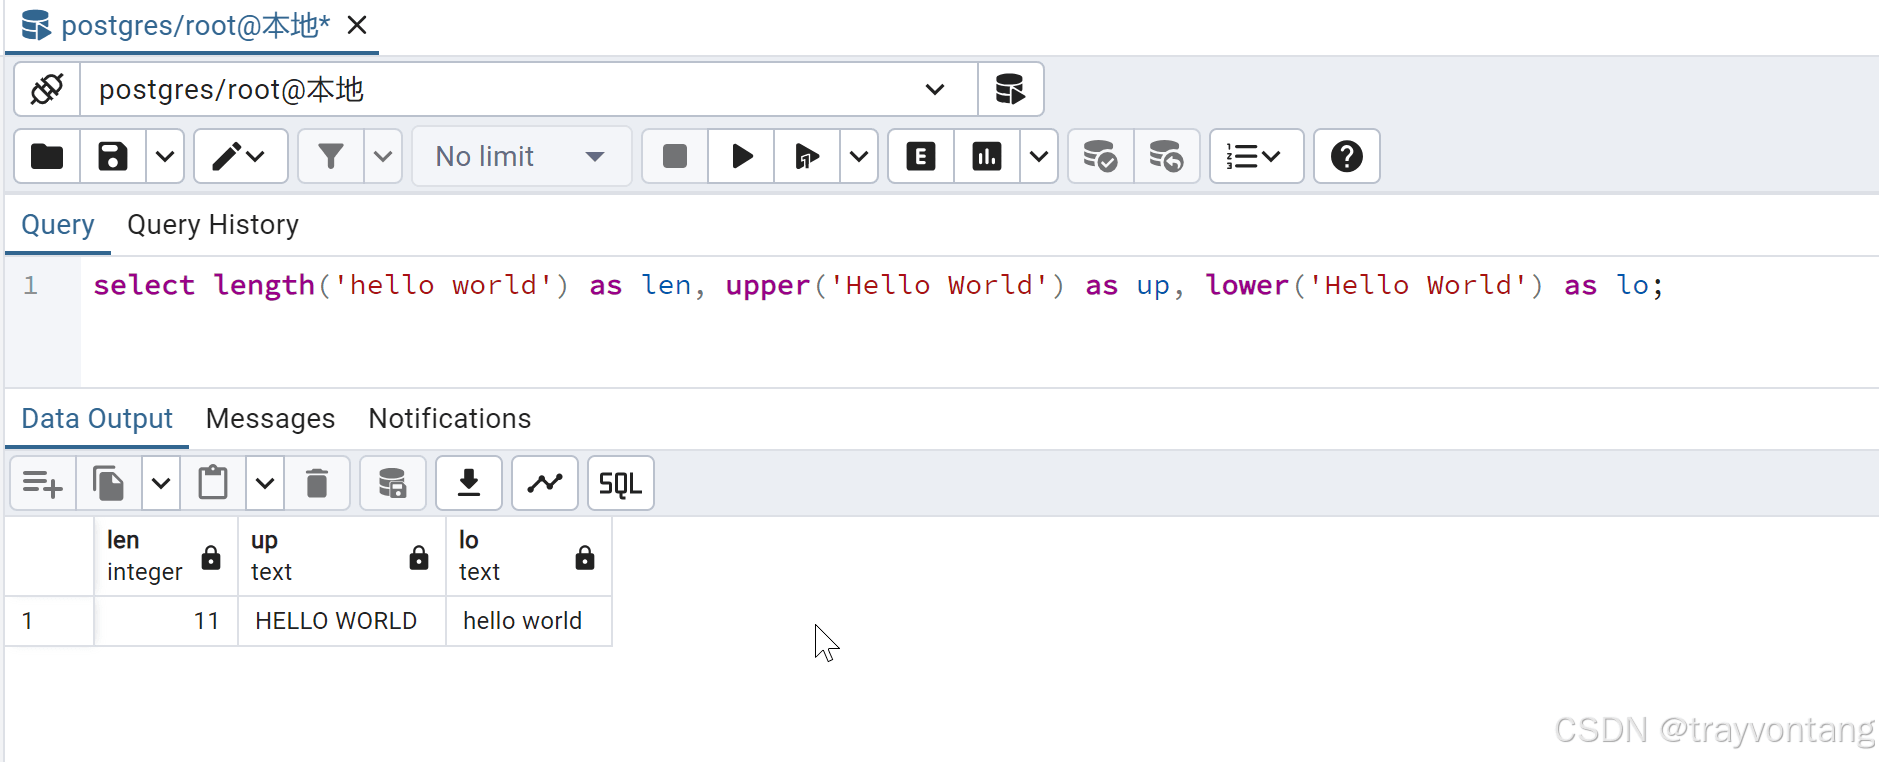
Task: Click the upper function in the query
Action: (768, 285)
